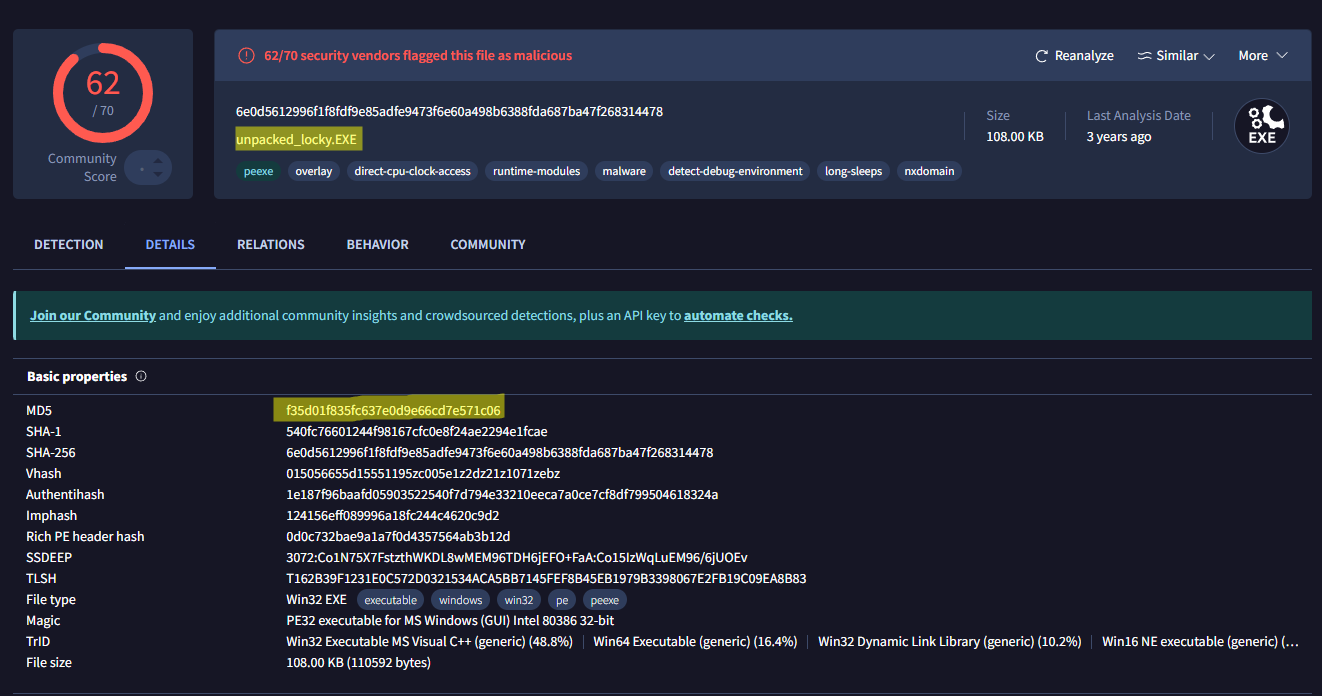Viewport: 1322px width, 696px height.
Task: Click the MD5 value f35d01f835fc637e0d9e66cd7e571c06
Action: click(393, 410)
